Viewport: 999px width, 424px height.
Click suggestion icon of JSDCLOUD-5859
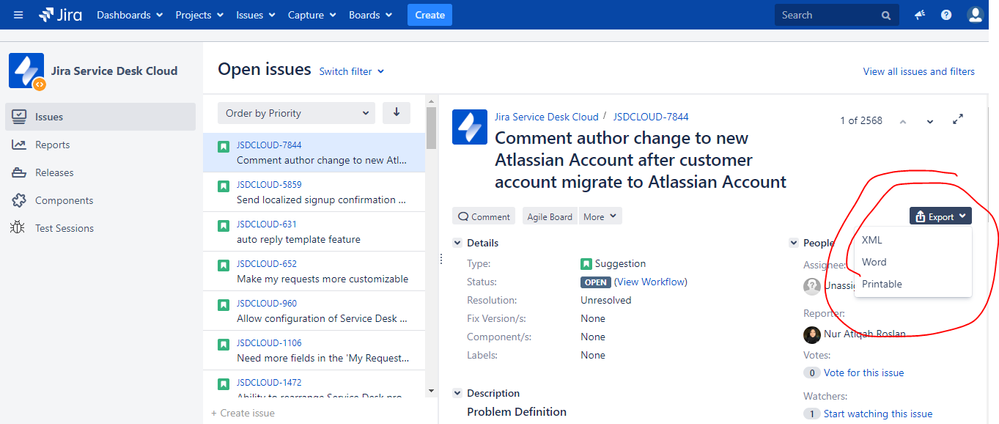coord(223,186)
